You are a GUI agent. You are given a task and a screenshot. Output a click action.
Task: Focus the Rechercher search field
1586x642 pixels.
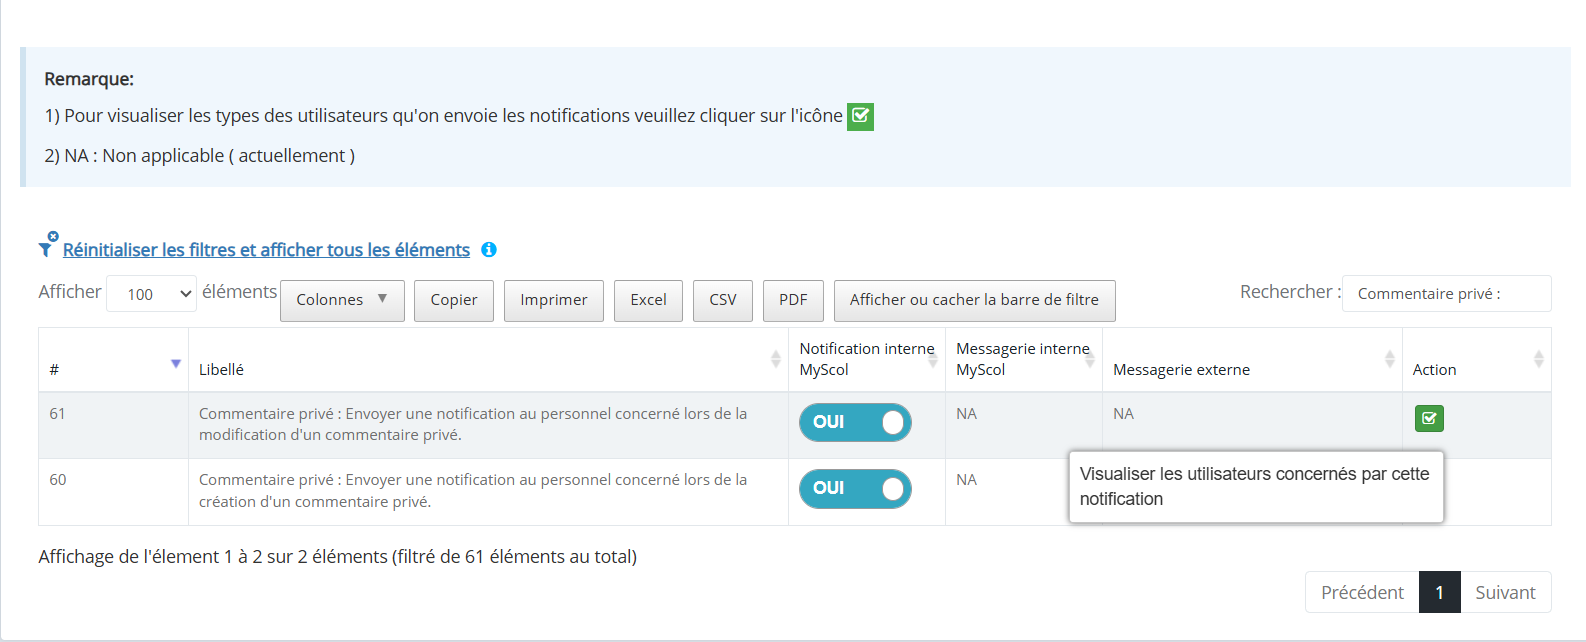click(1446, 293)
